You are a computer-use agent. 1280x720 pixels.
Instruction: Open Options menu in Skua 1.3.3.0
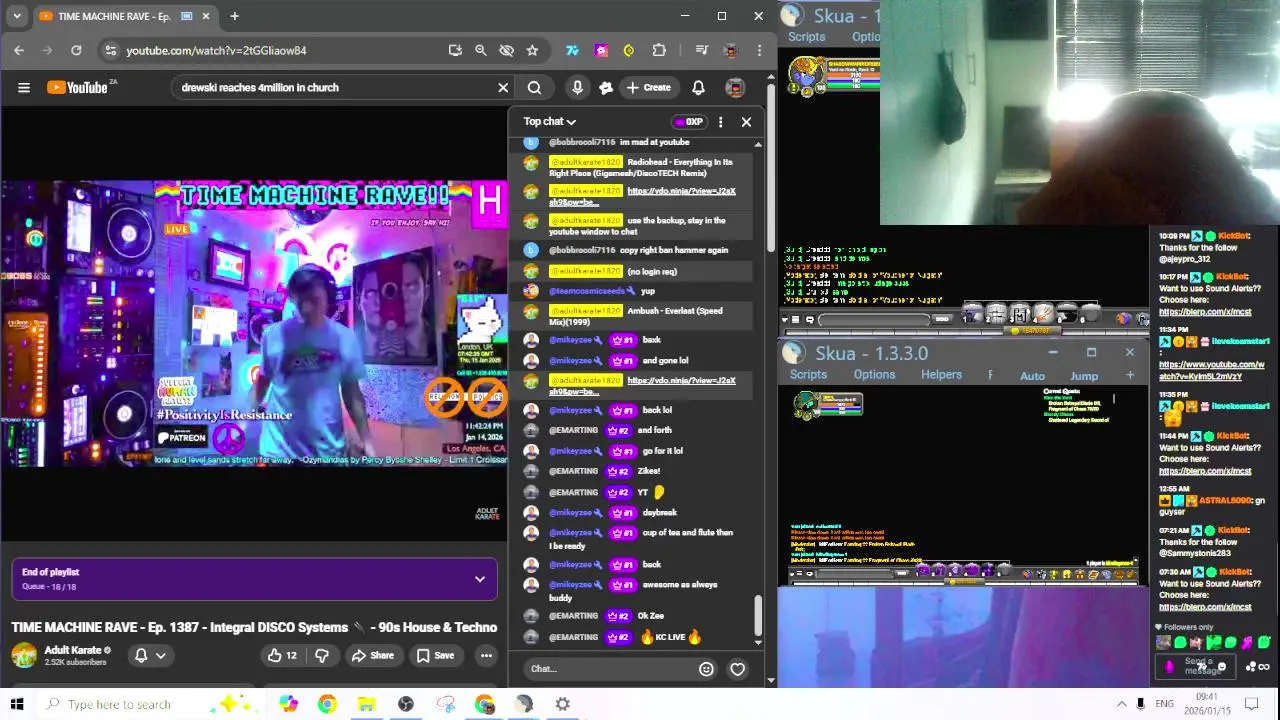pyautogui.click(x=874, y=375)
